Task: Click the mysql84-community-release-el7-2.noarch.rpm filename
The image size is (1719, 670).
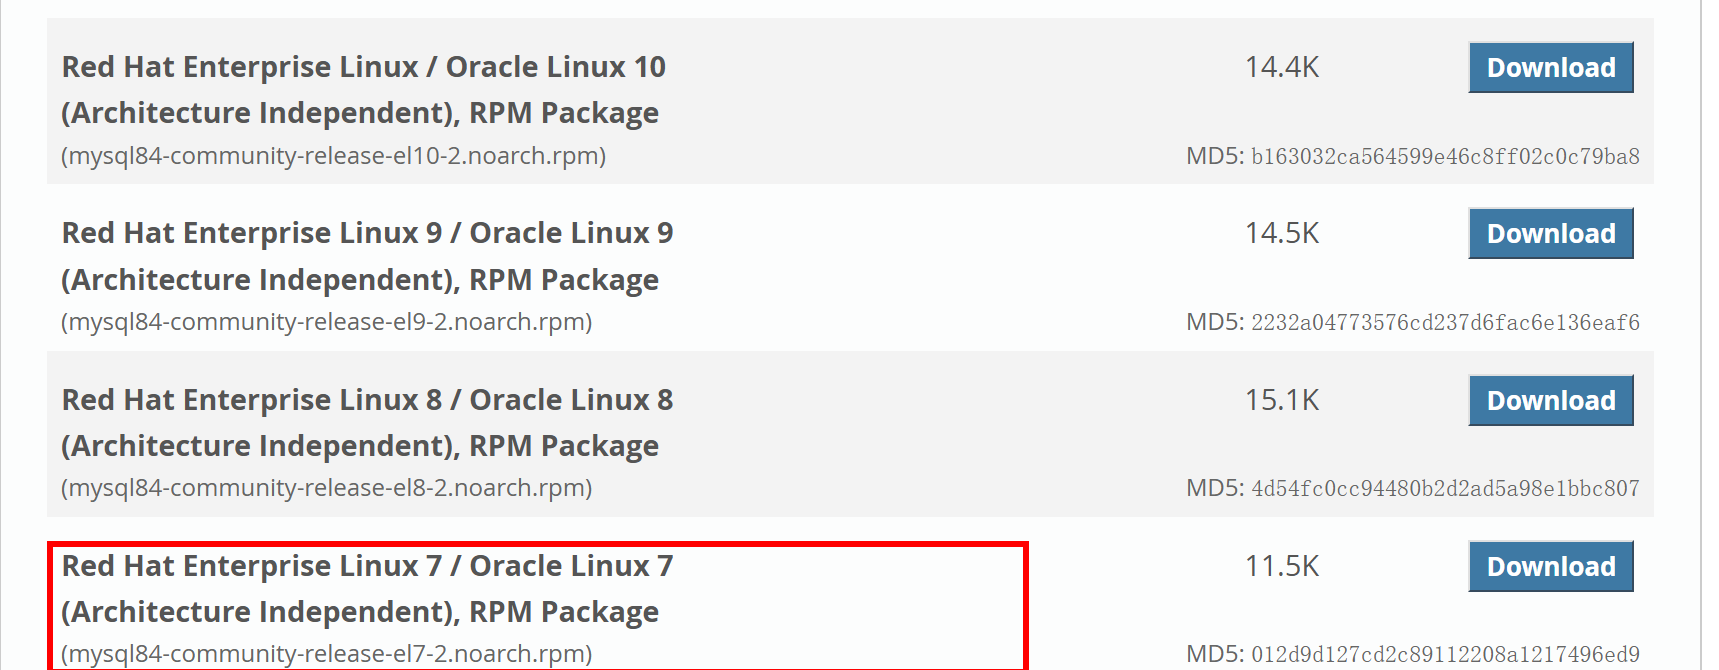Action: point(327,654)
